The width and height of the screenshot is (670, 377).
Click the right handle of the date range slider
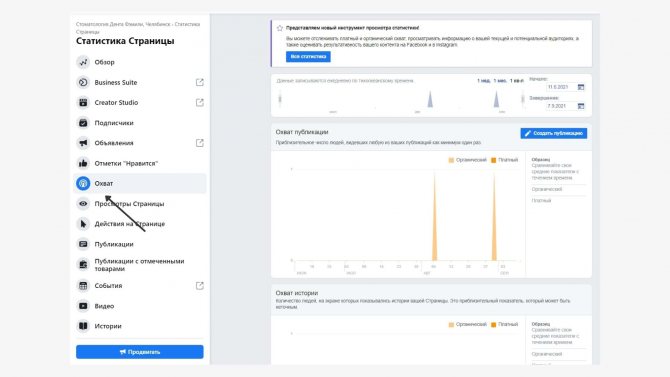[x=523, y=99]
